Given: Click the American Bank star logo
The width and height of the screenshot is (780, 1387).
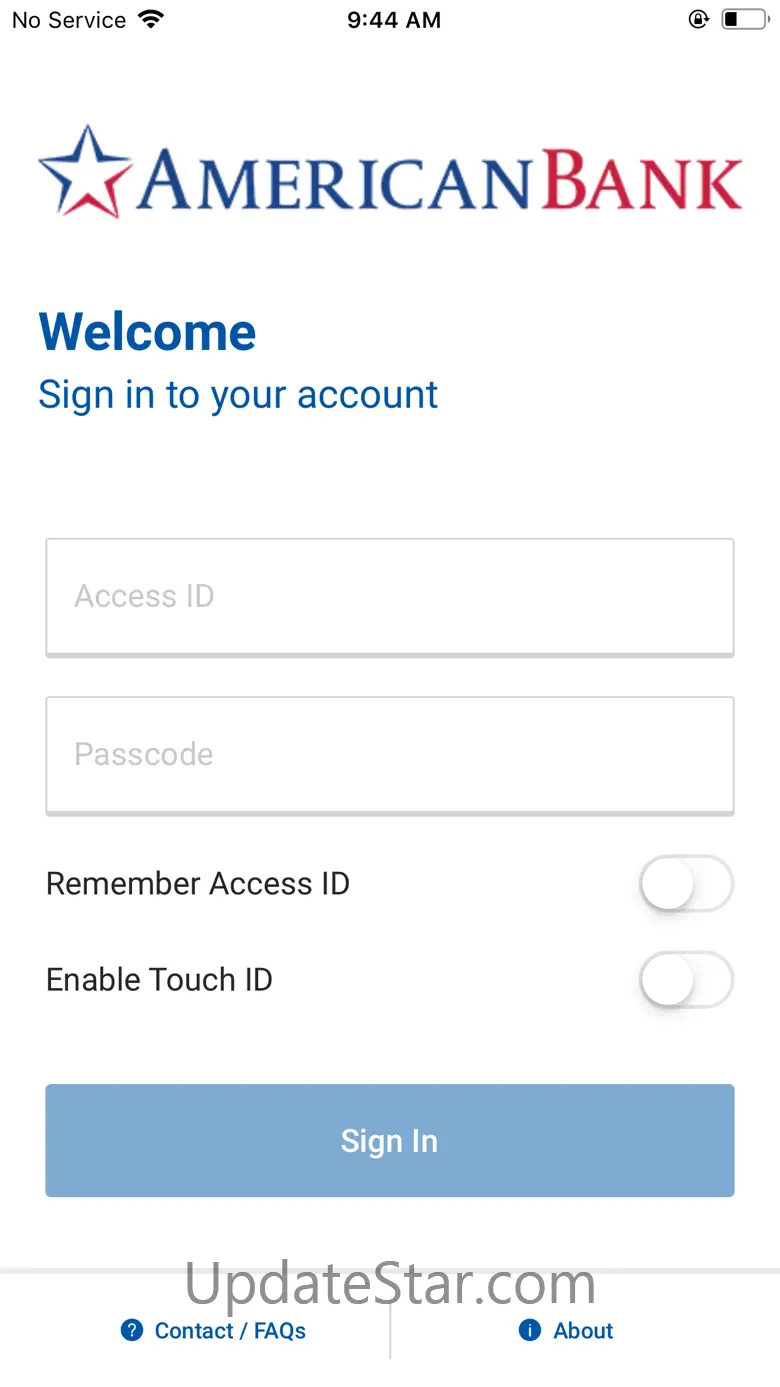Looking at the screenshot, I should point(85,171).
